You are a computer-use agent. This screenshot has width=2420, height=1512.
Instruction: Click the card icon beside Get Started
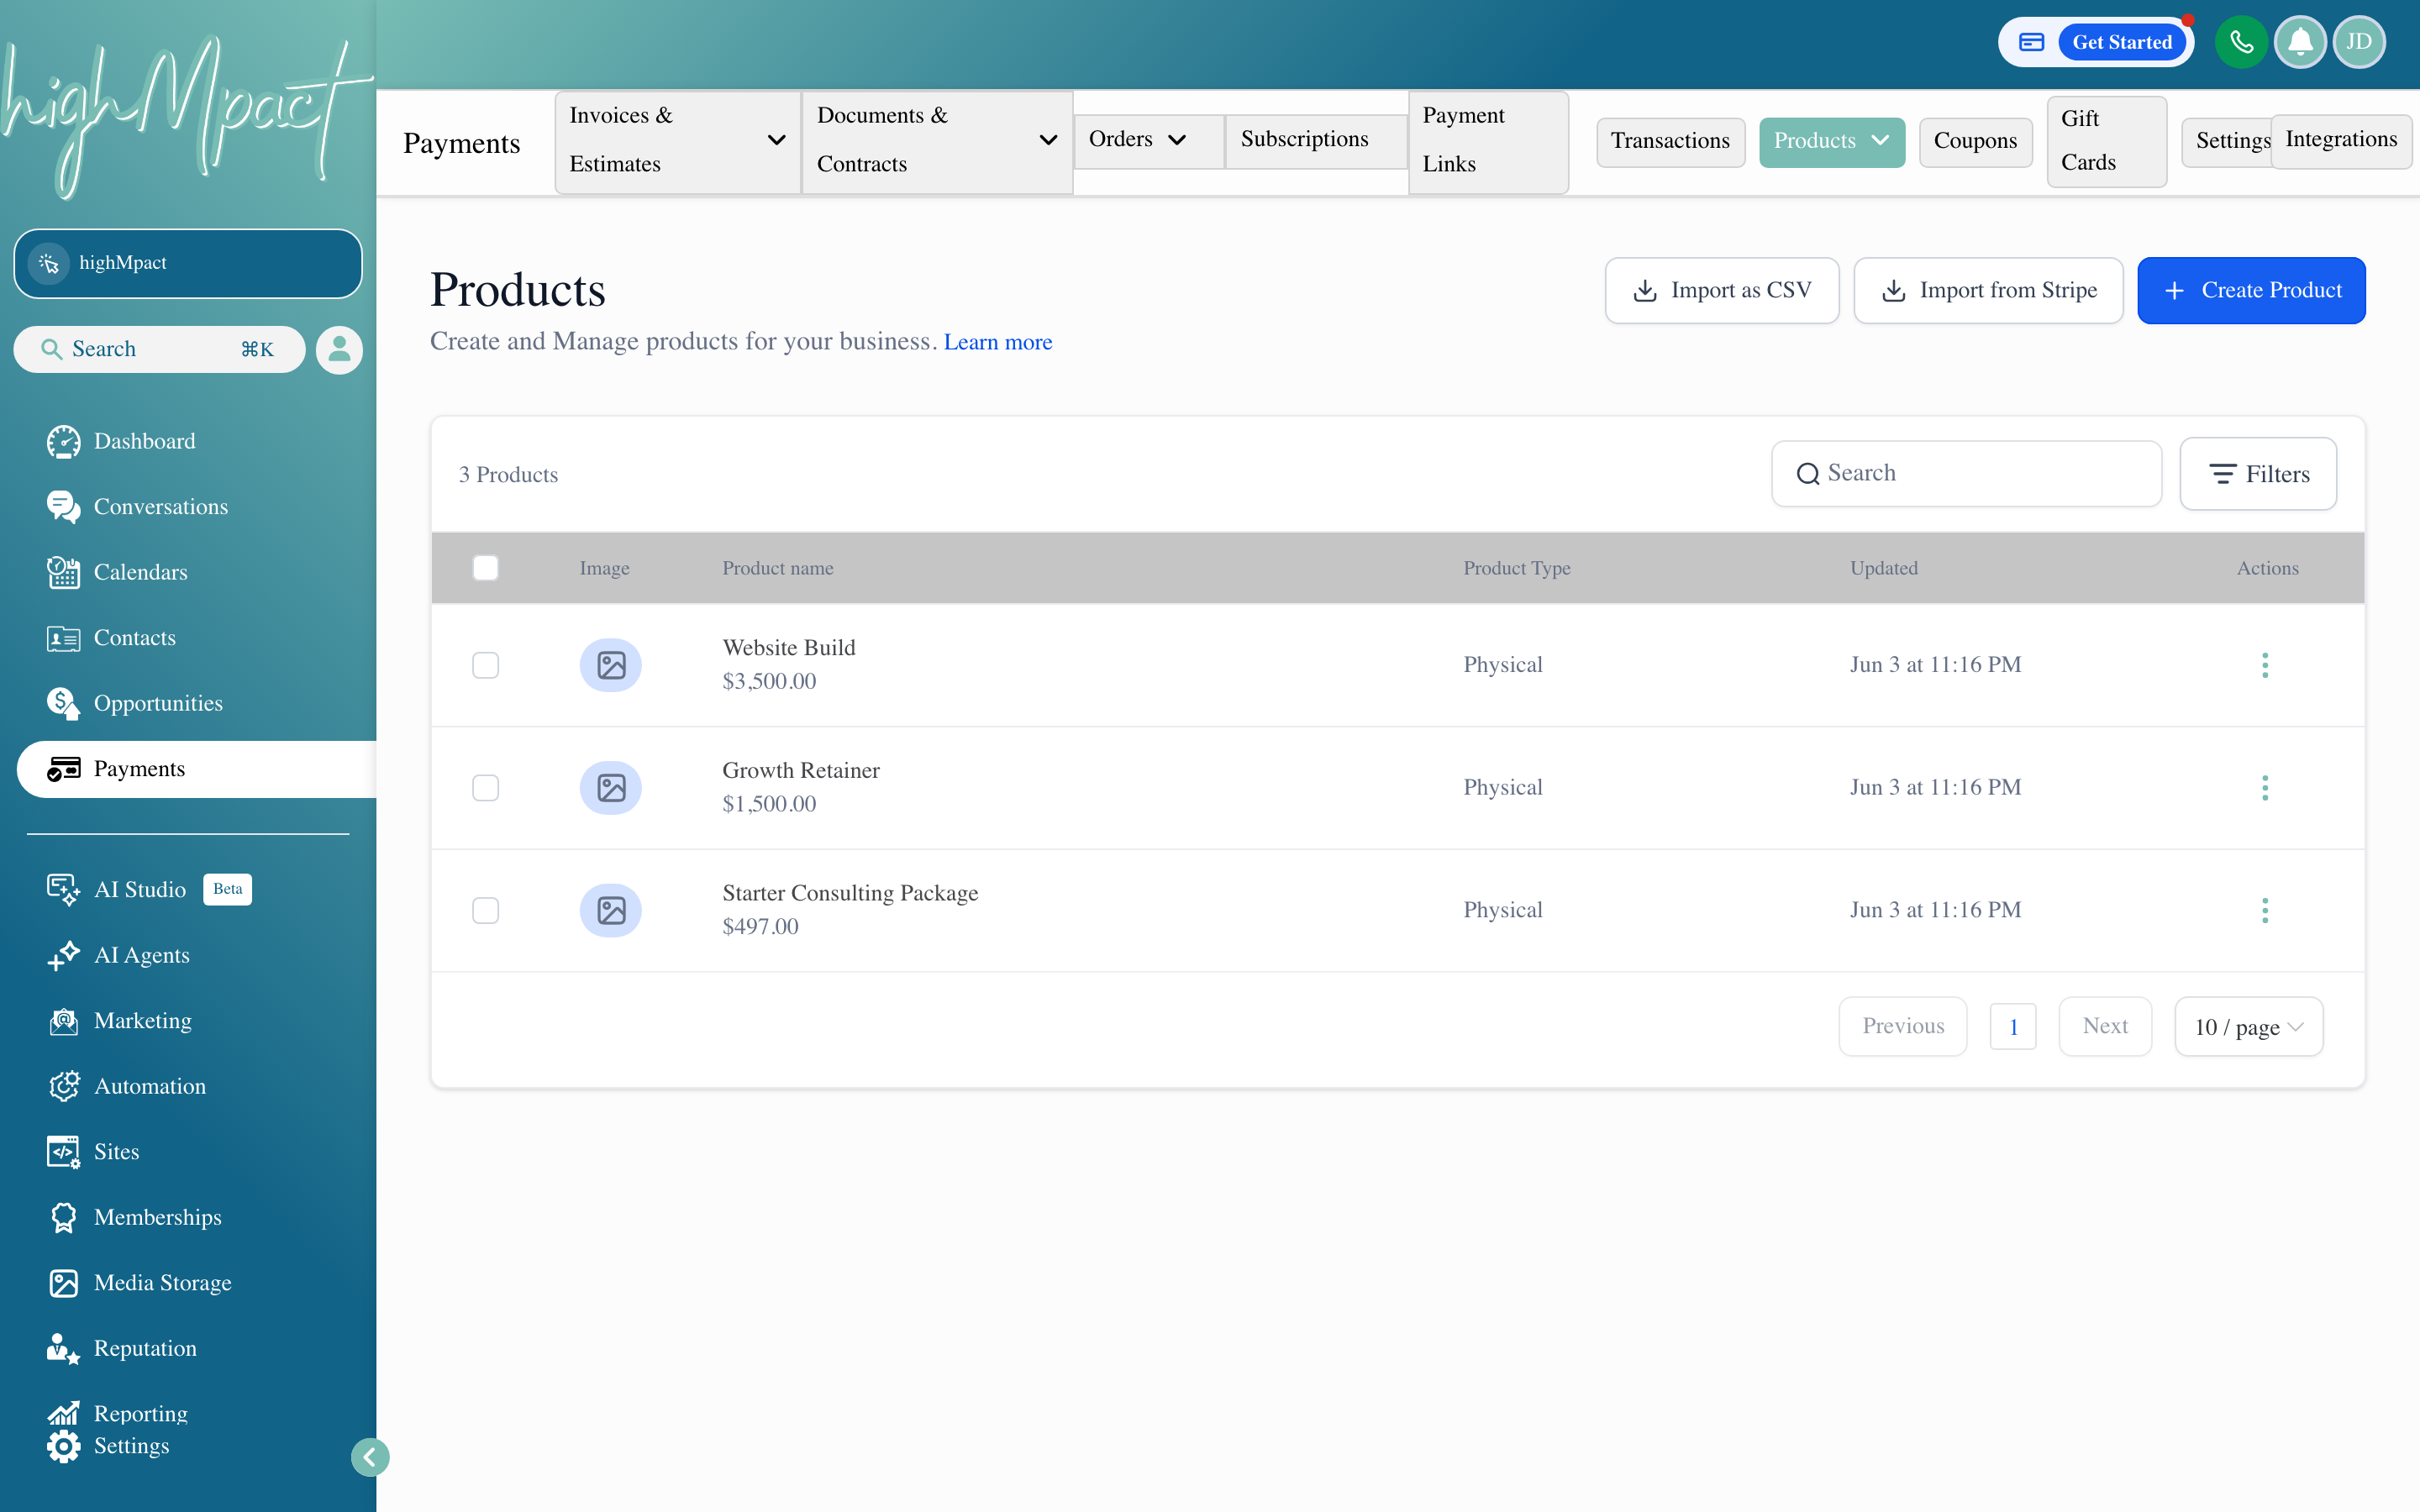pos(2031,42)
